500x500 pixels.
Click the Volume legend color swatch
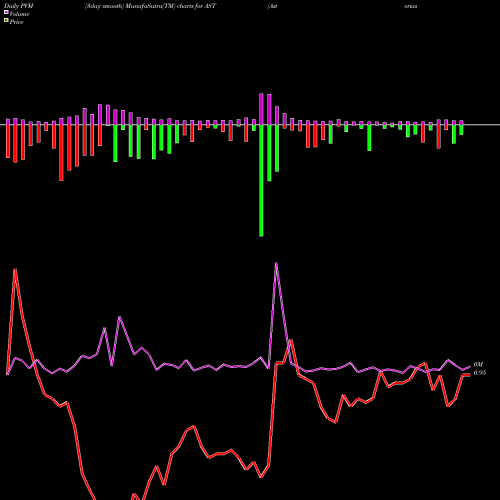point(6,12)
